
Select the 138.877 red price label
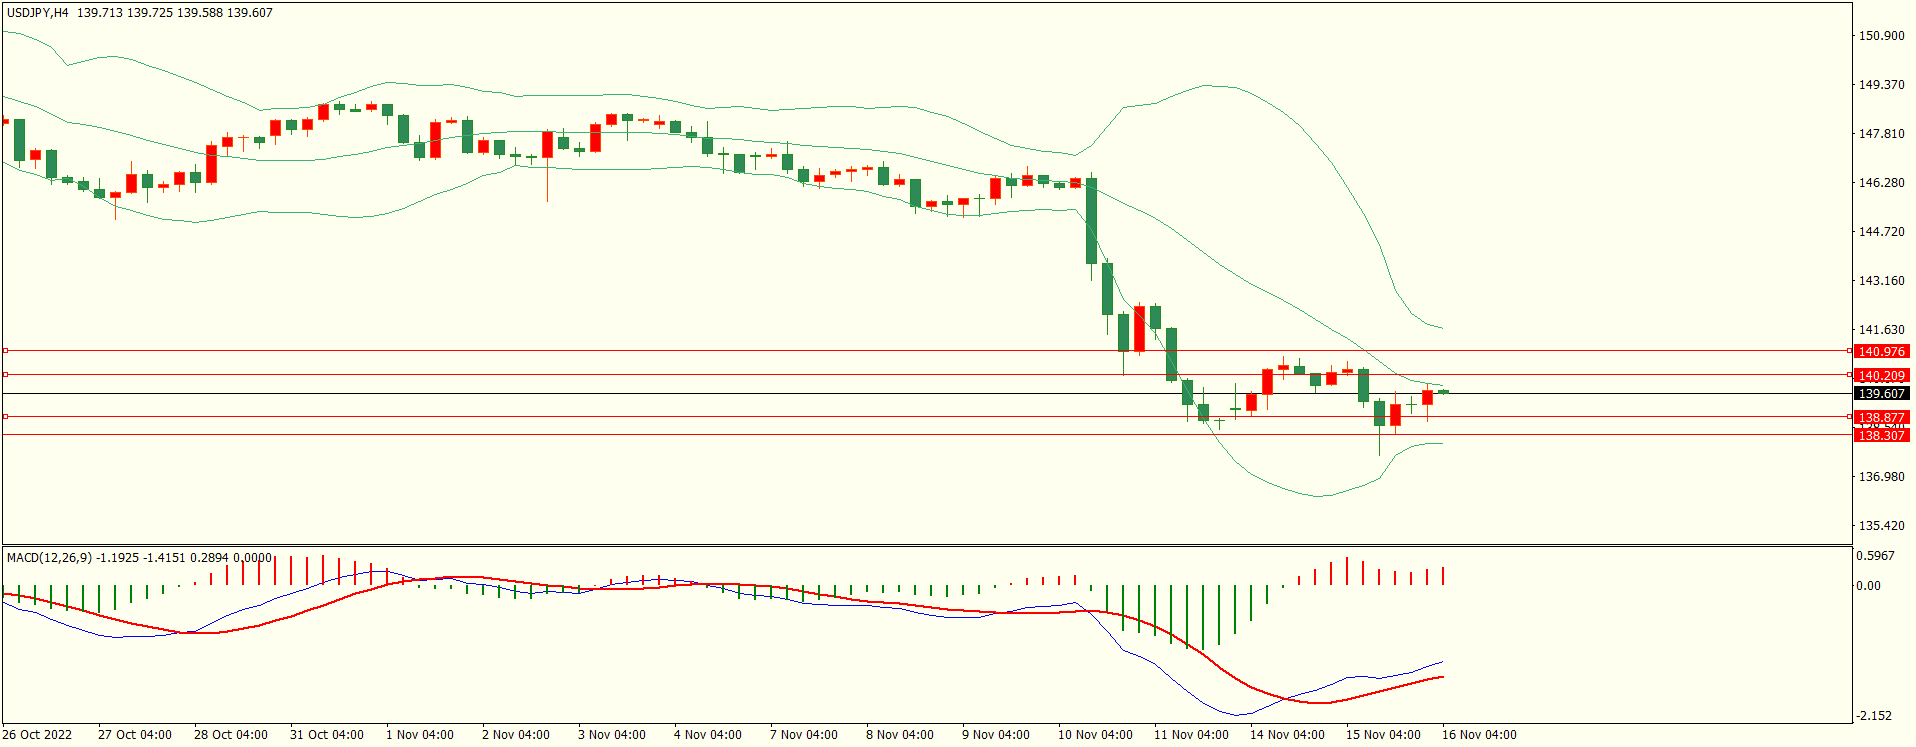1880,417
